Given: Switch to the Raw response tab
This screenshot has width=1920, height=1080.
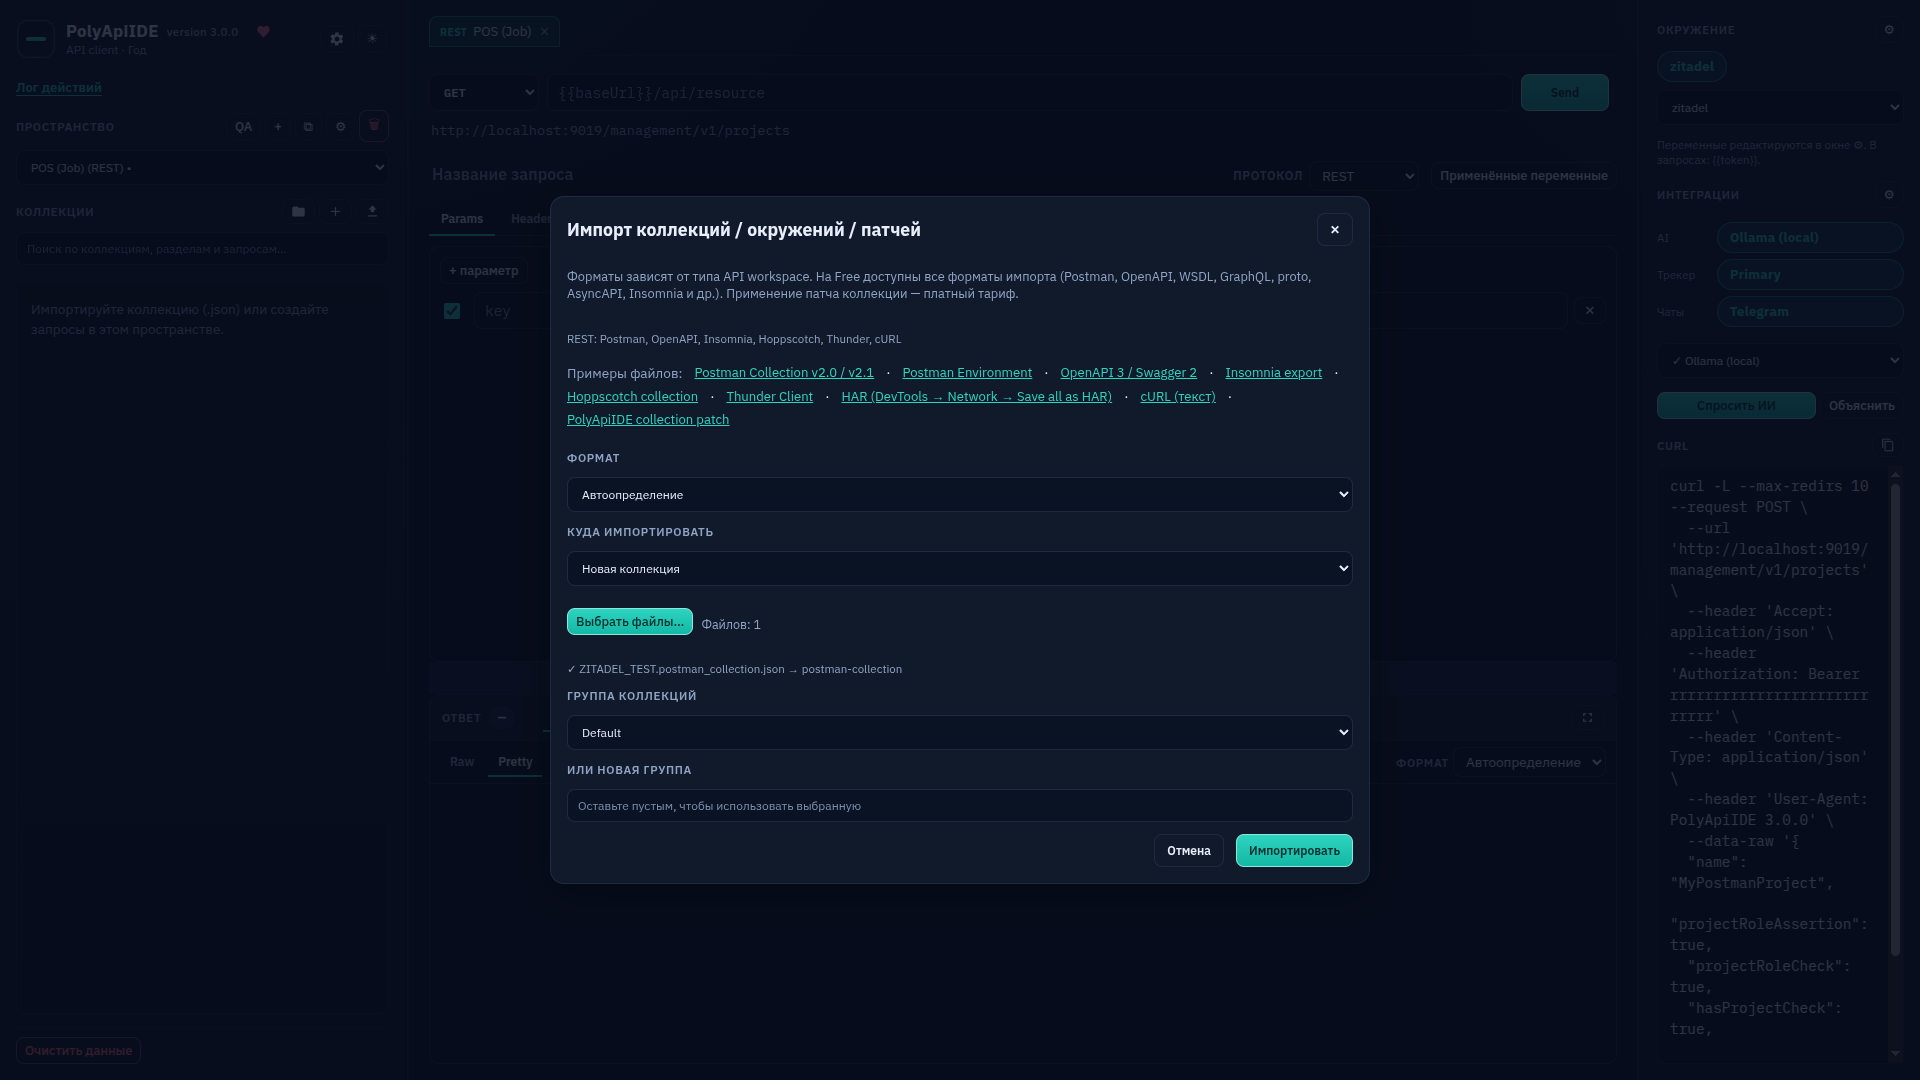Looking at the screenshot, I should pyautogui.click(x=462, y=762).
